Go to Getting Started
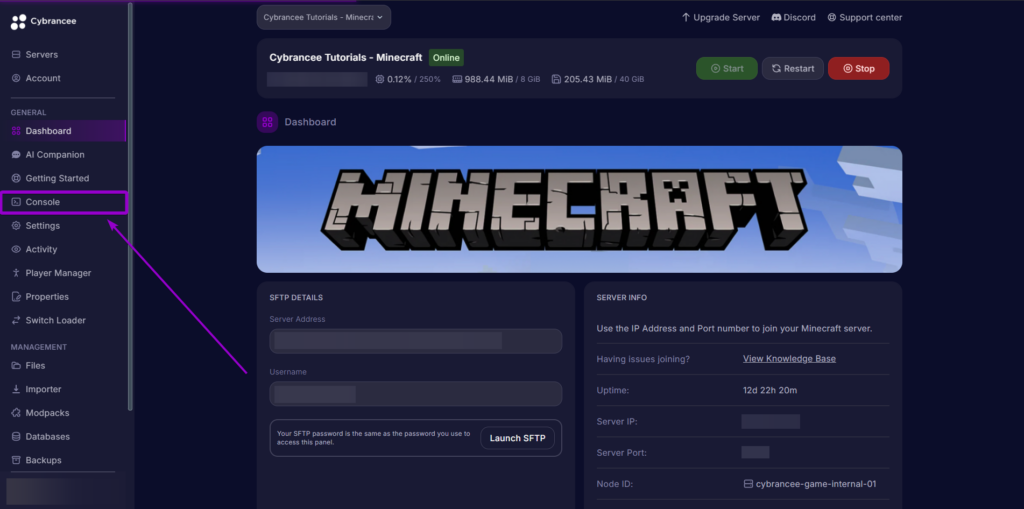Screen dimensions: 1024x509 (x=57, y=178)
